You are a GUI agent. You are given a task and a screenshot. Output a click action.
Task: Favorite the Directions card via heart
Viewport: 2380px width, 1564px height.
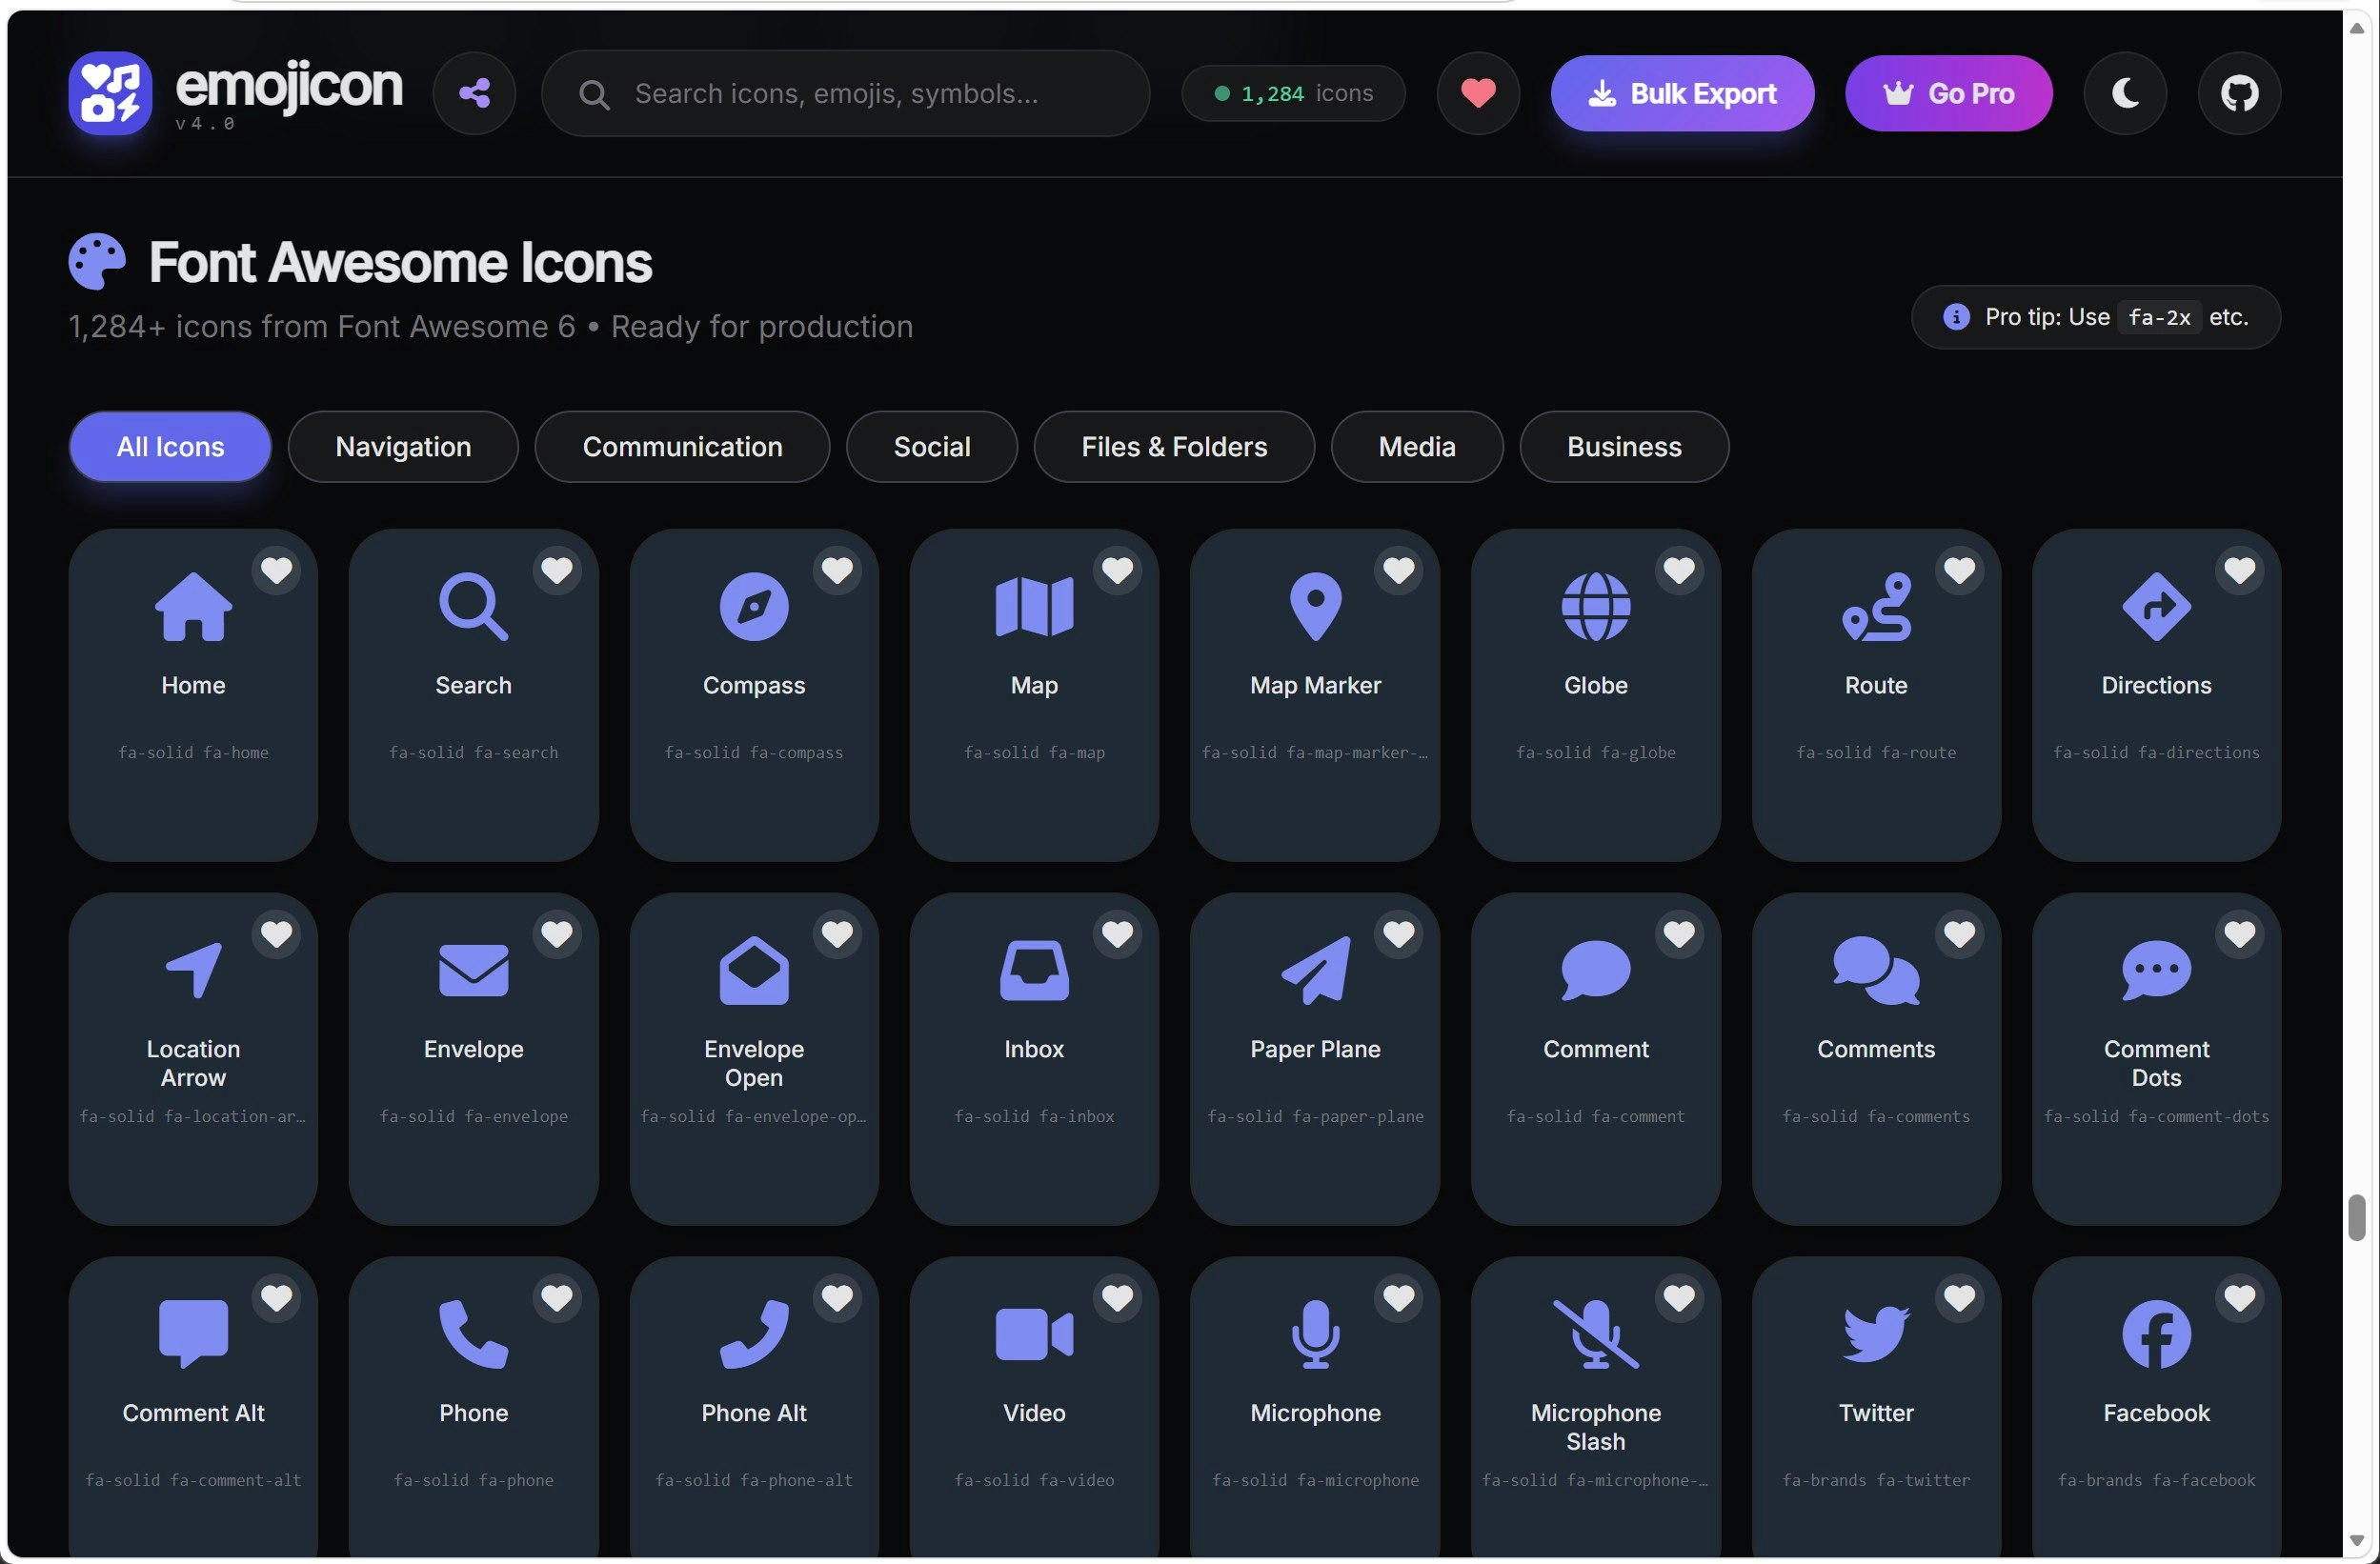pyautogui.click(x=2240, y=570)
